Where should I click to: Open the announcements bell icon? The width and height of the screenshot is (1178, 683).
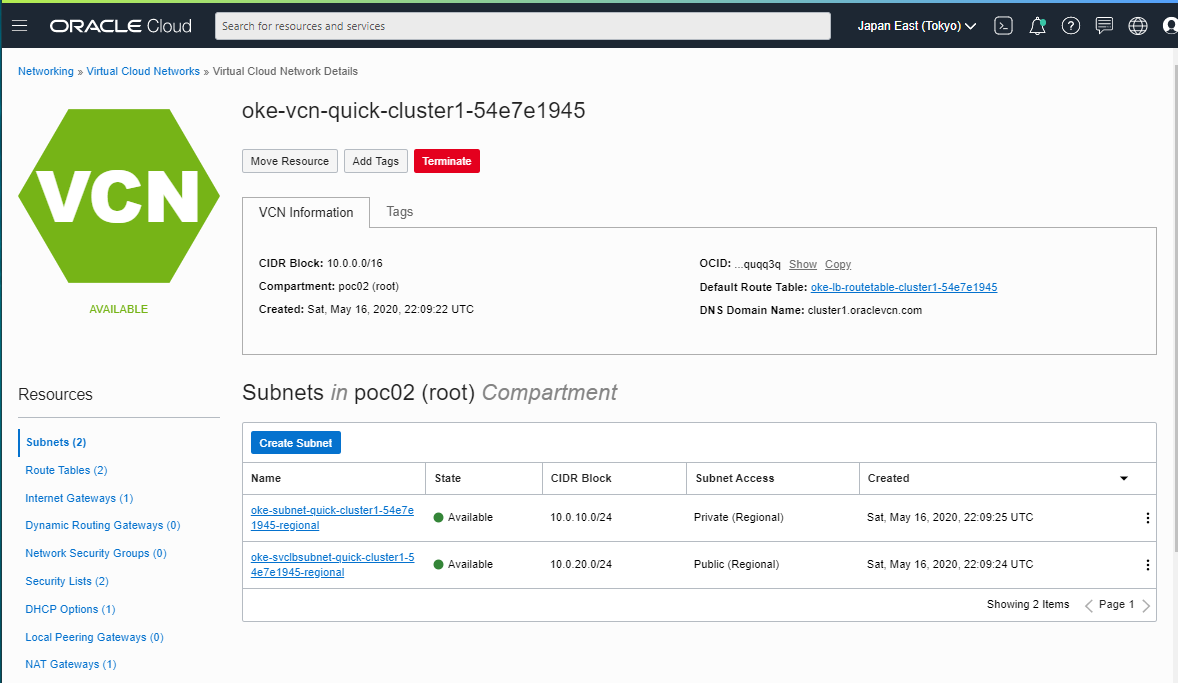coord(1037,26)
